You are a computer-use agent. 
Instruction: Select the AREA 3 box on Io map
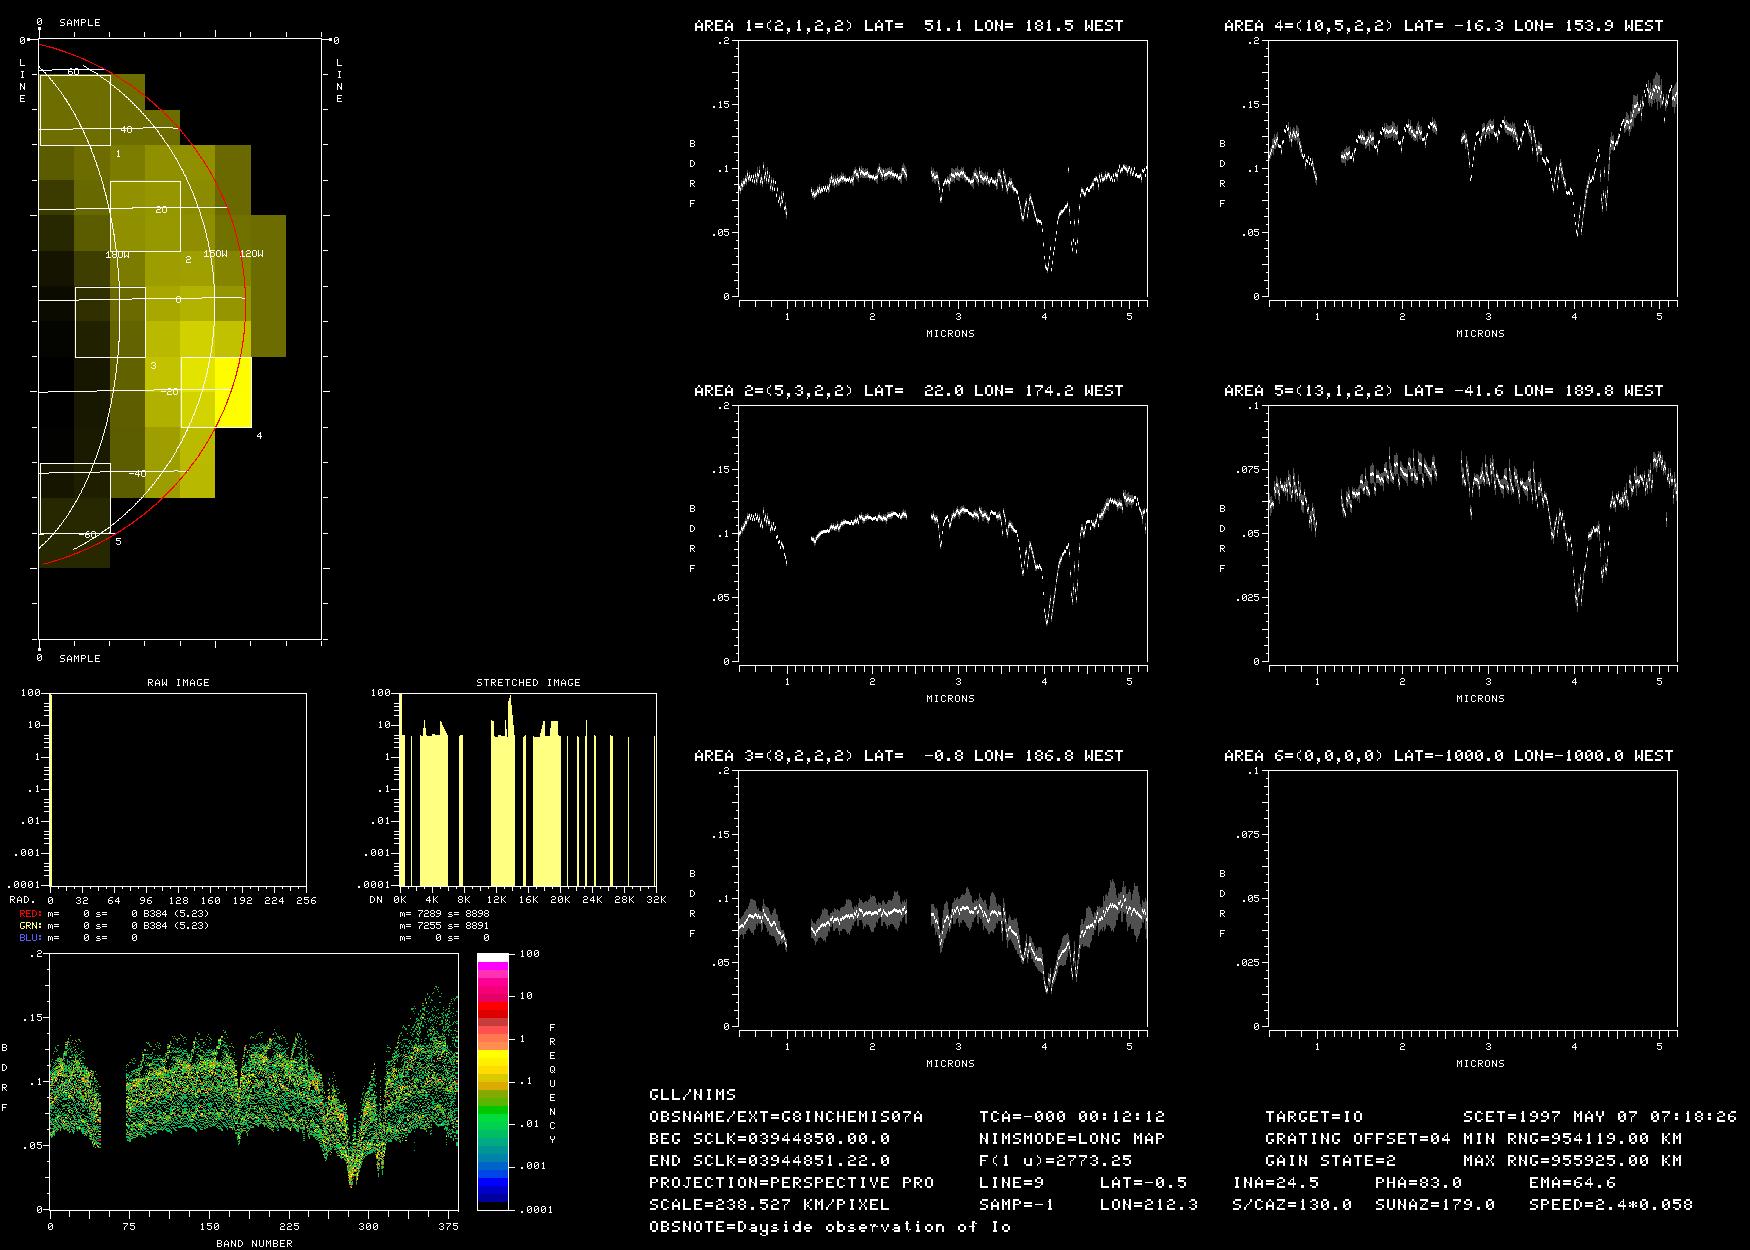tap(110, 322)
